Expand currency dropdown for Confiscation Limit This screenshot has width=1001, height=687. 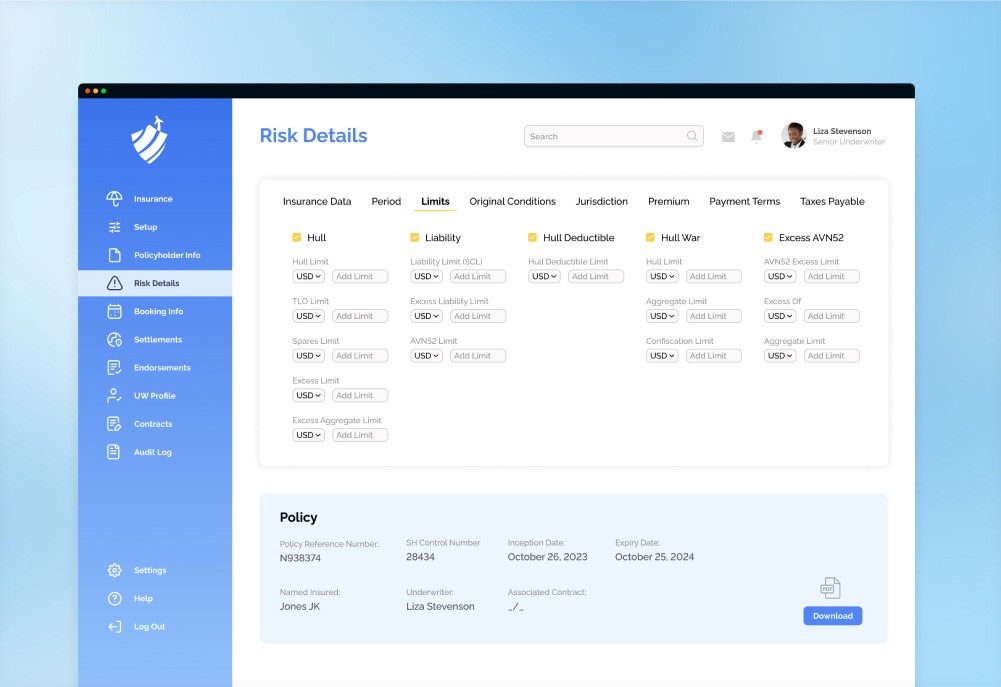662,356
